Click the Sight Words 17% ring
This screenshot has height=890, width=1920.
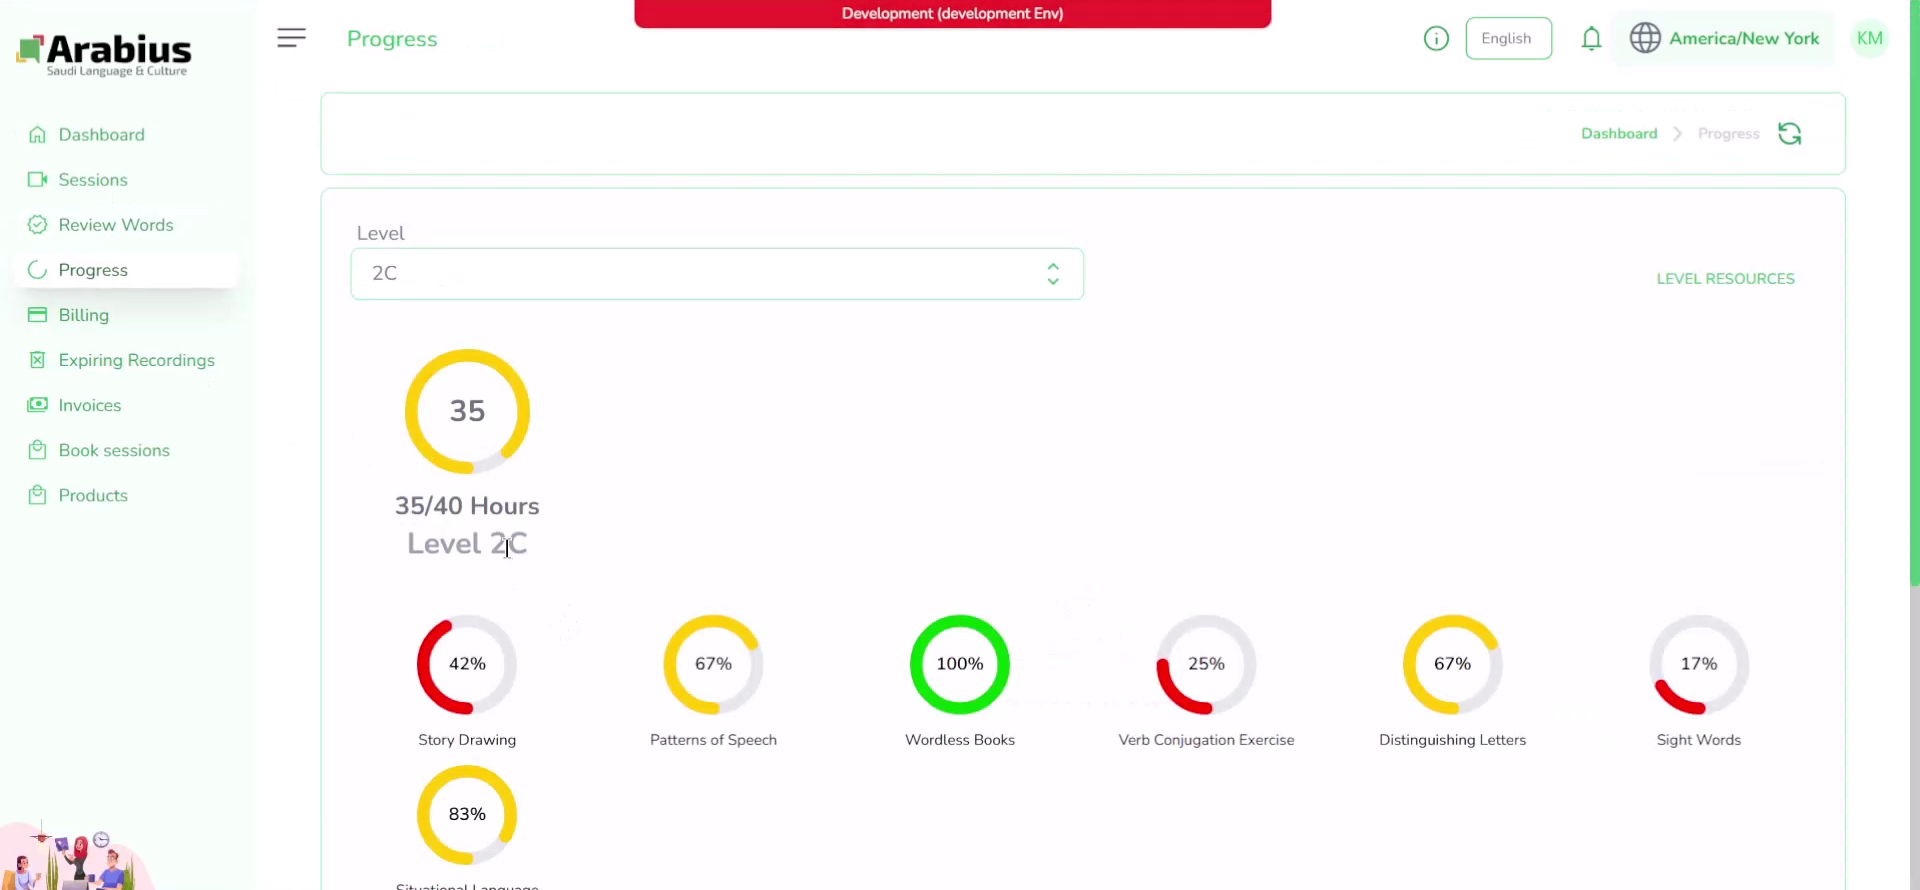click(1699, 664)
